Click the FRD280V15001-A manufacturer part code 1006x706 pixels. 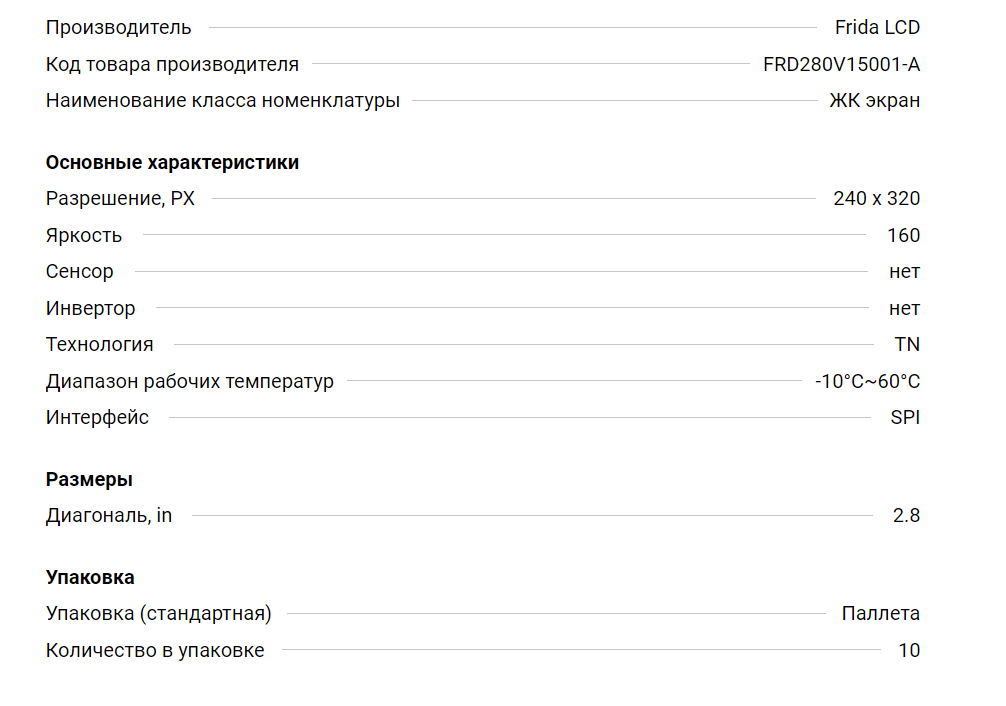(x=841, y=65)
